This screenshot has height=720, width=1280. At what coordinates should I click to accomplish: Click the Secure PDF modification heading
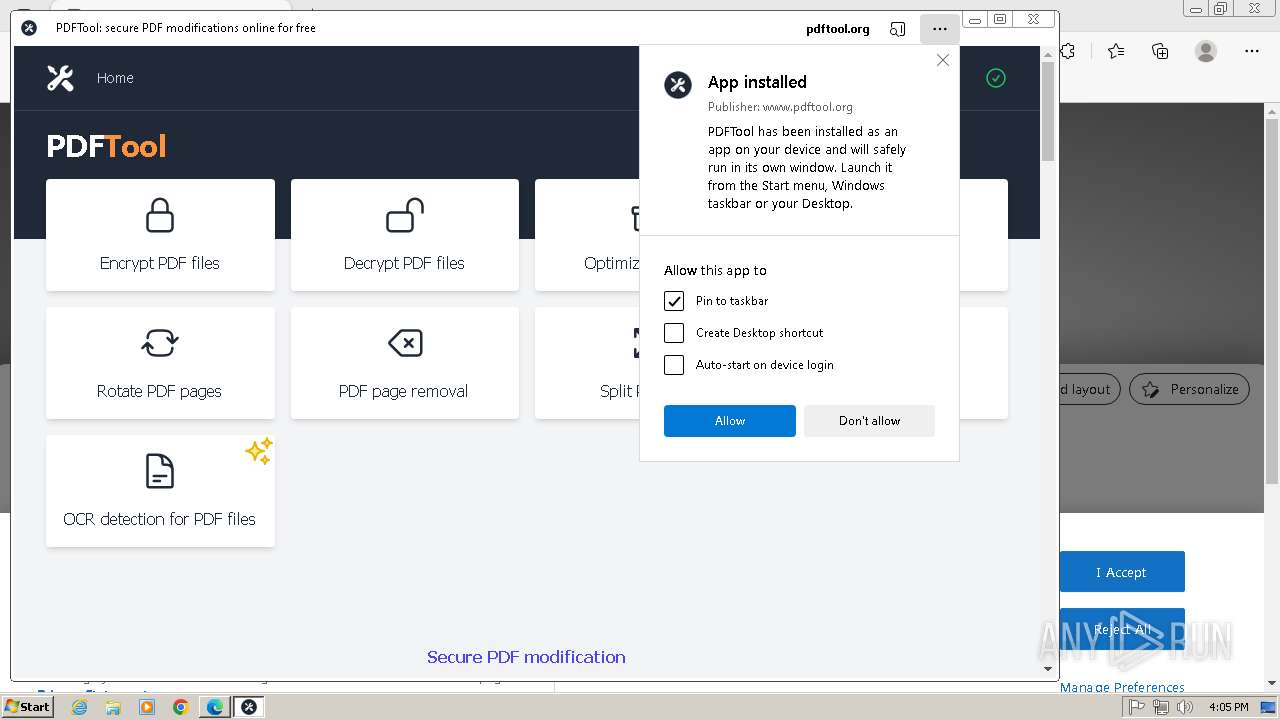pyautogui.click(x=526, y=657)
